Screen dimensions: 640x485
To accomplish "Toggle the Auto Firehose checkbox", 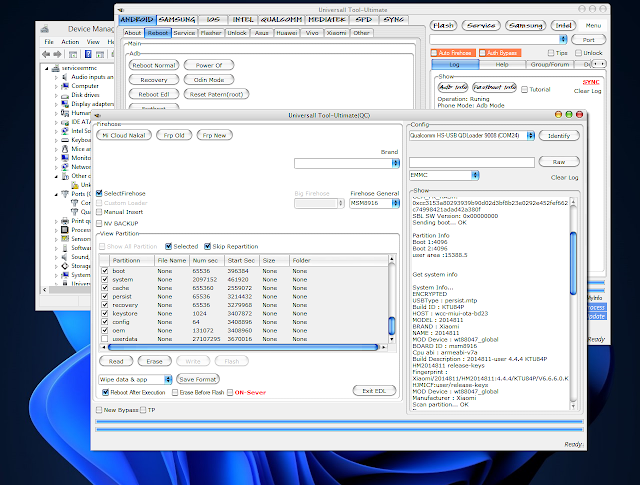I will point(434,53).
